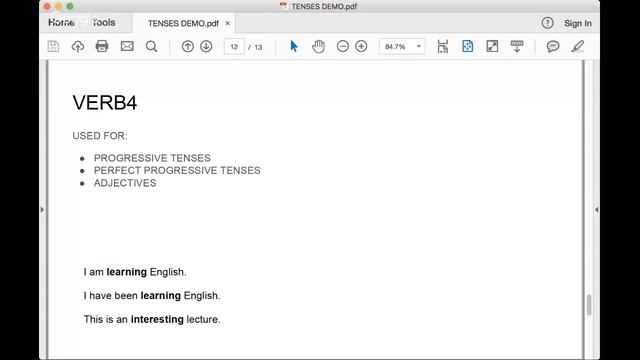Select the arrow selection tool

pos(294,46)
